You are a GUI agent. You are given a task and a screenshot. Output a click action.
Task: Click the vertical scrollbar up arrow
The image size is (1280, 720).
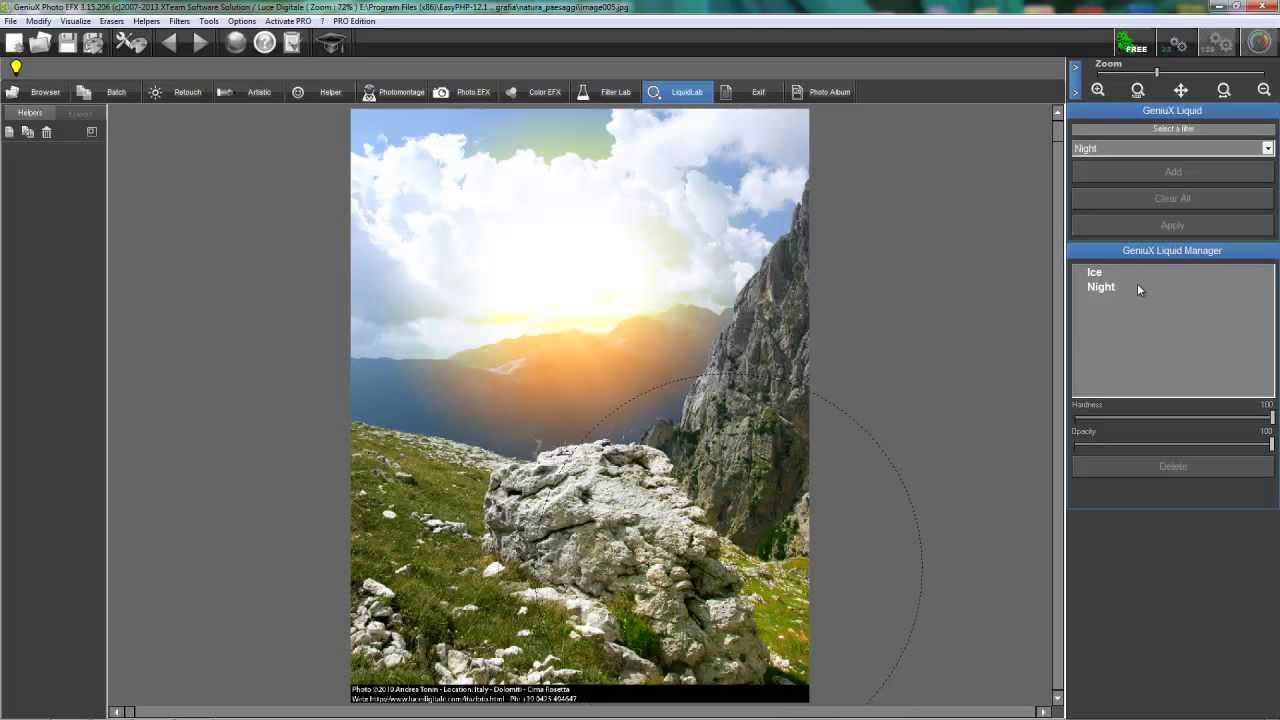point(1058,113)
